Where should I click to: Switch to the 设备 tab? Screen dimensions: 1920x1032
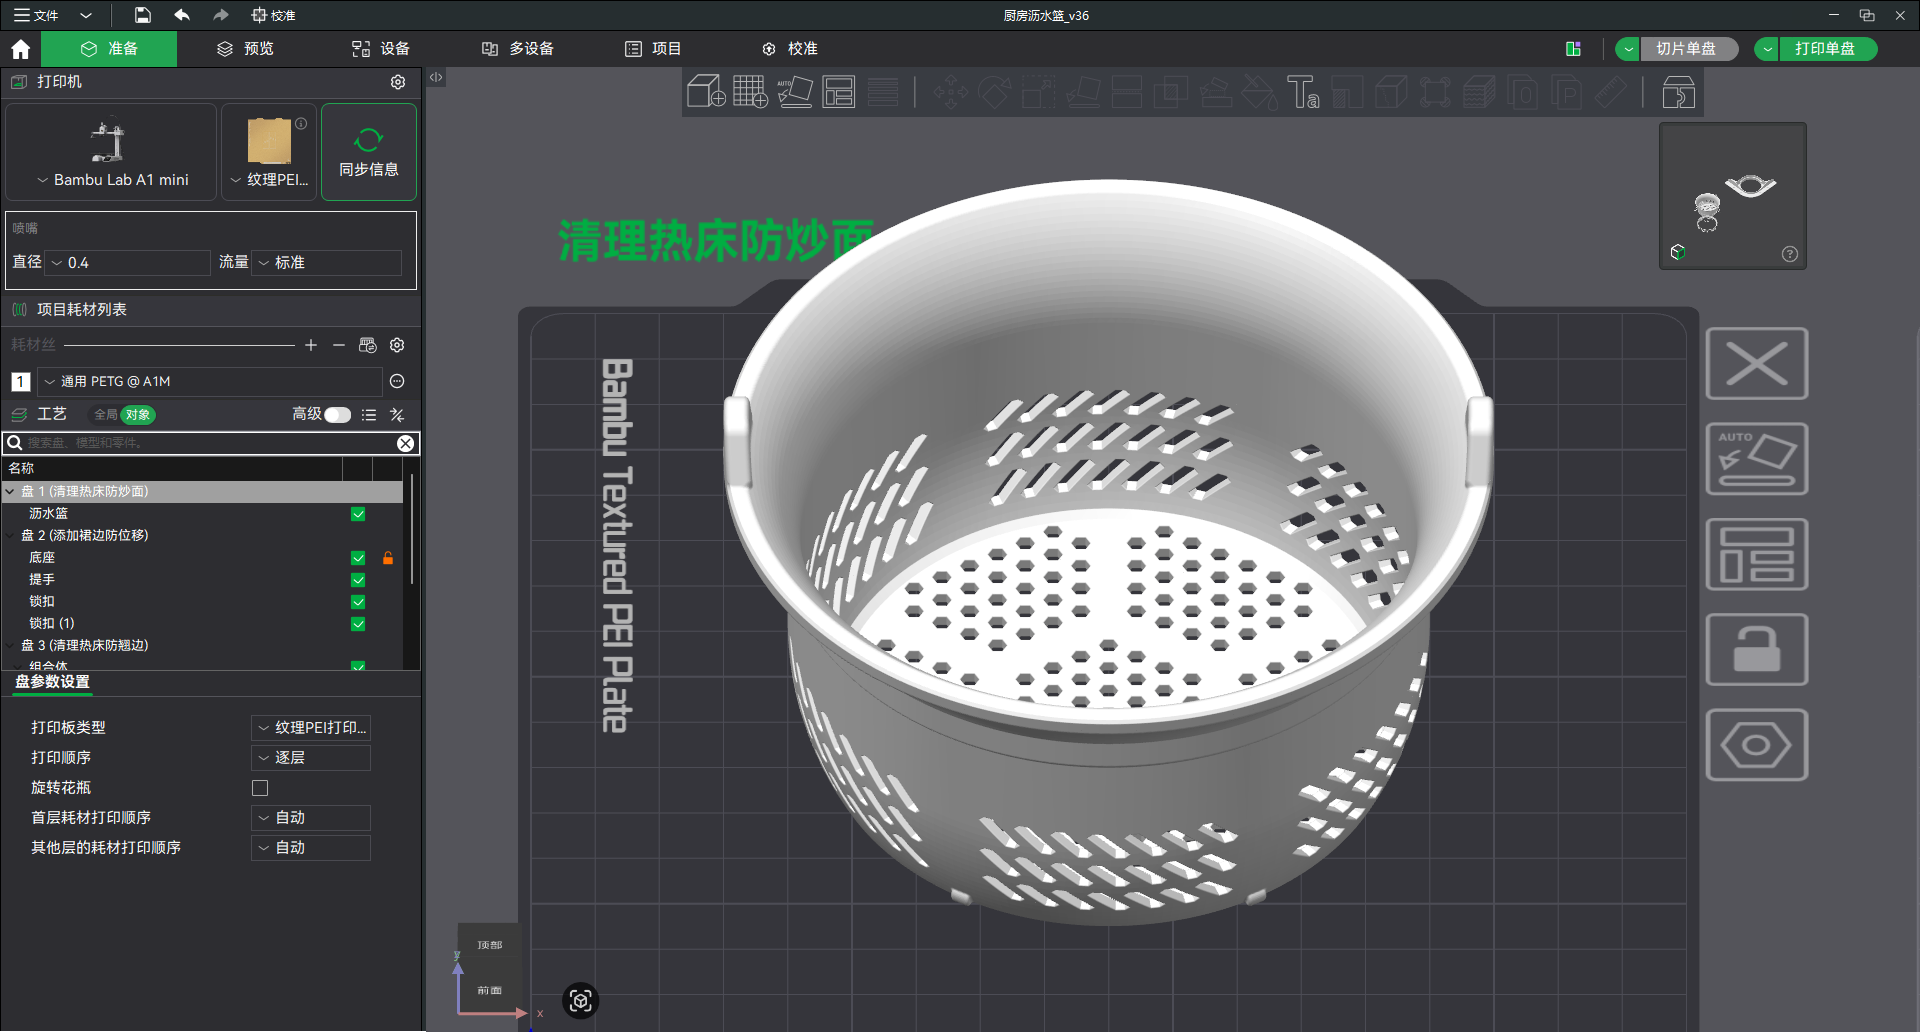coord(381,49)
